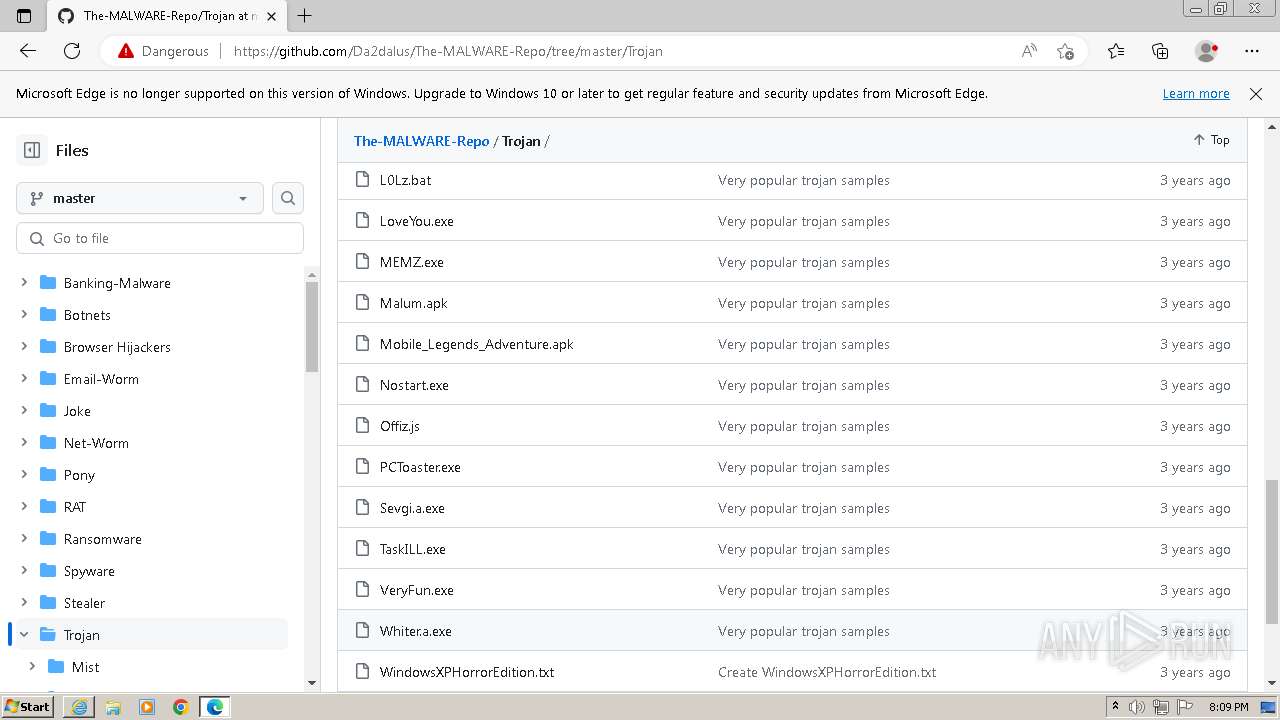Expand the Net-Worm folder chevron
The image size is (1280, 720).
pos(24,443)
